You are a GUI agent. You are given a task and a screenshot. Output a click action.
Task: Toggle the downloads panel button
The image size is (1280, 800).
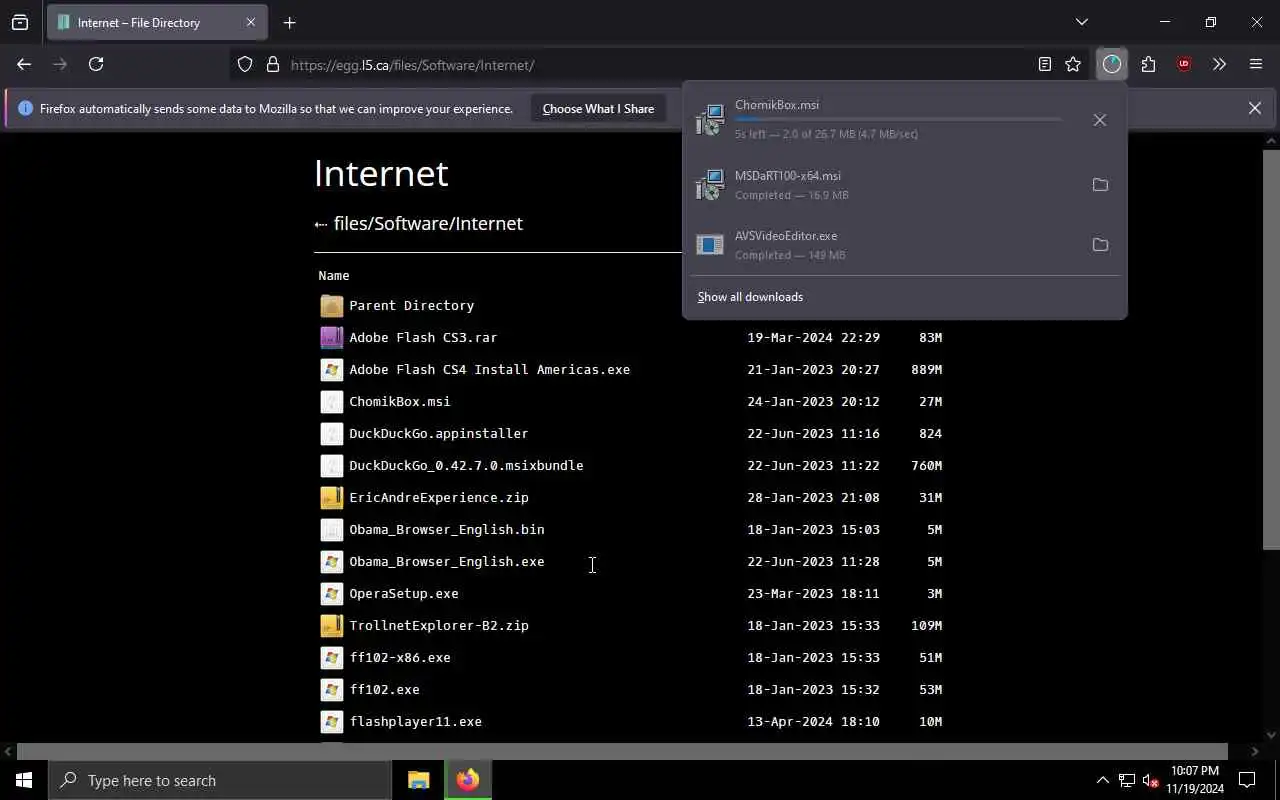coord(1112,64)
